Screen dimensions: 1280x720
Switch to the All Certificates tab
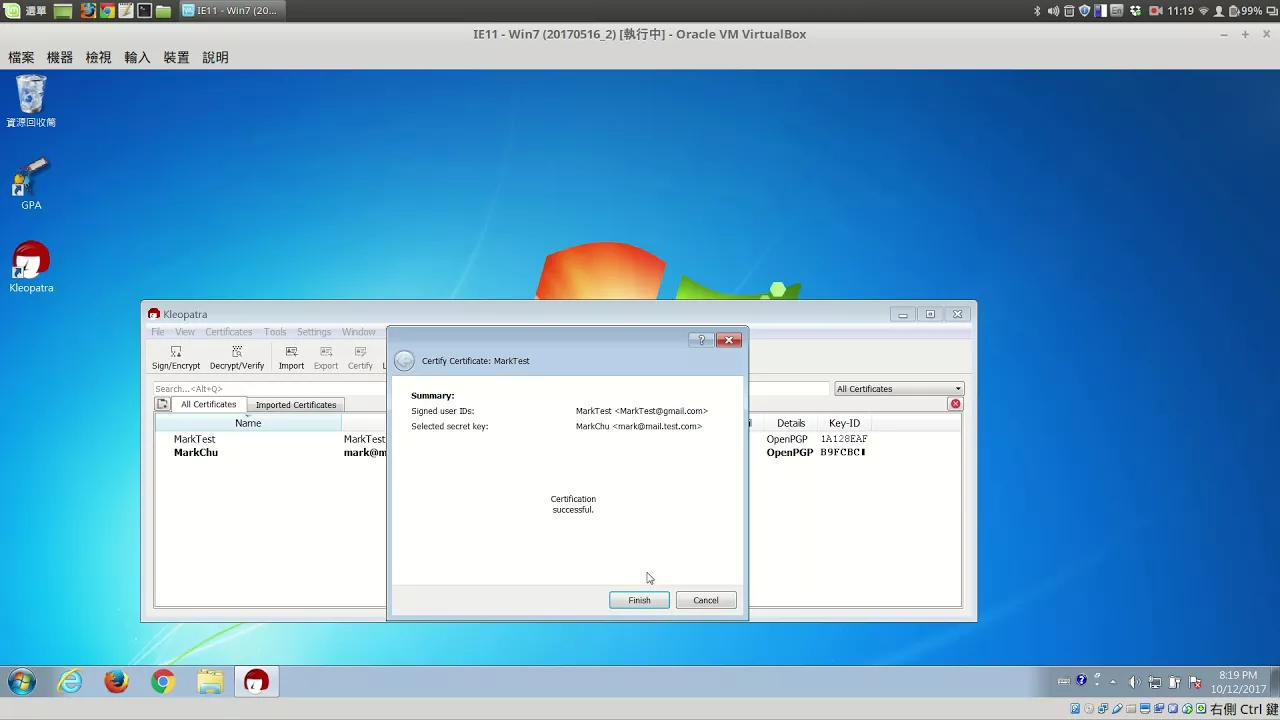click(208, 404)
